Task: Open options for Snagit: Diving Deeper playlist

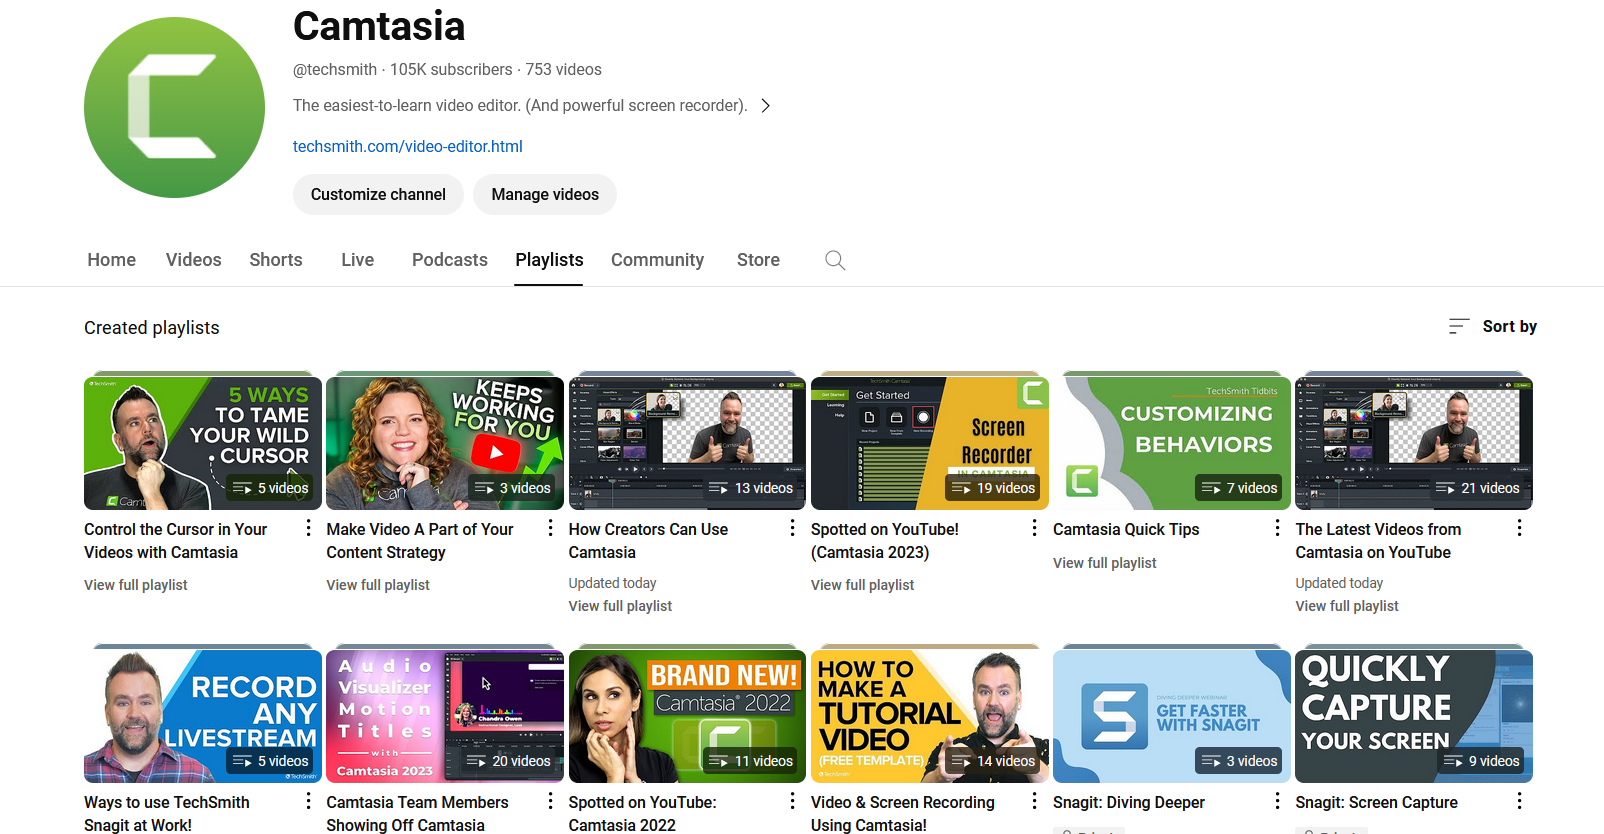Action: pyautogui.click(x=1277, y=801)
